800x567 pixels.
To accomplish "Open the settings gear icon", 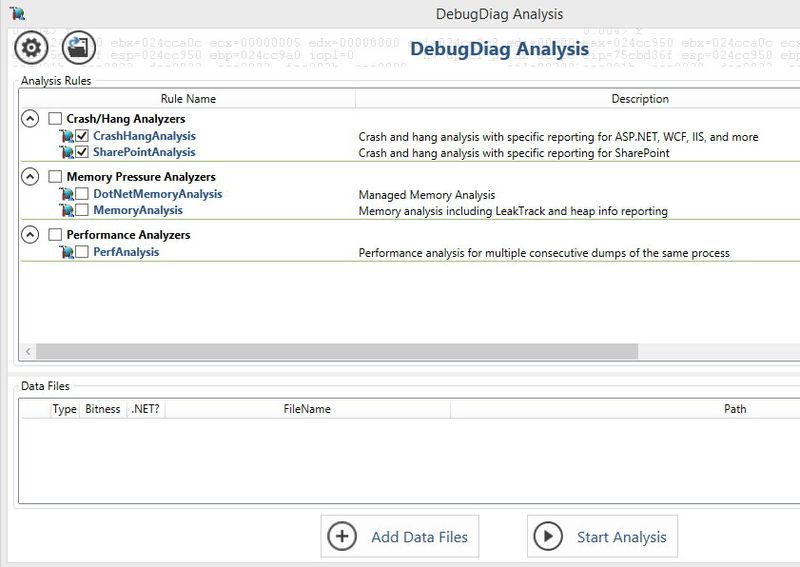I will 31,48.
